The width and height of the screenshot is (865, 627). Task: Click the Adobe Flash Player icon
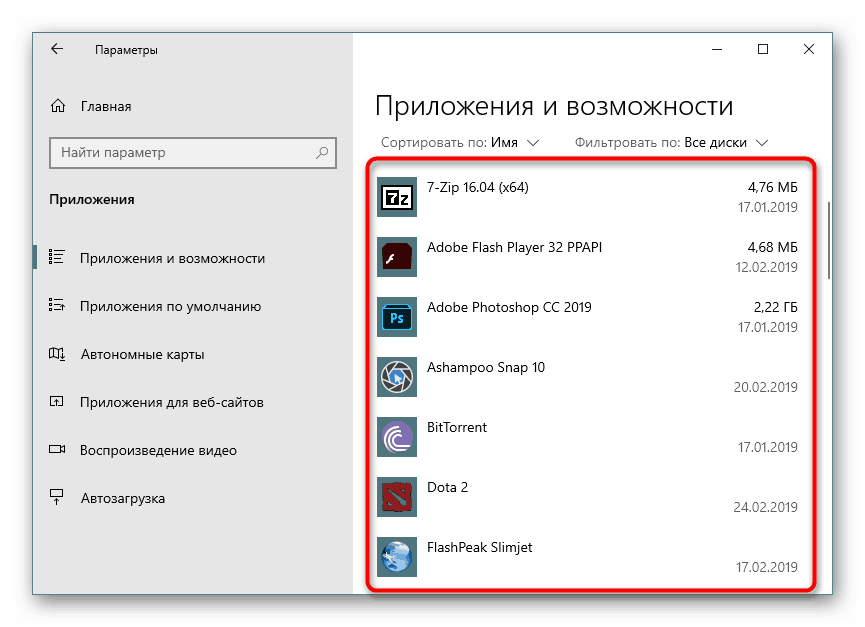[397, 257]
